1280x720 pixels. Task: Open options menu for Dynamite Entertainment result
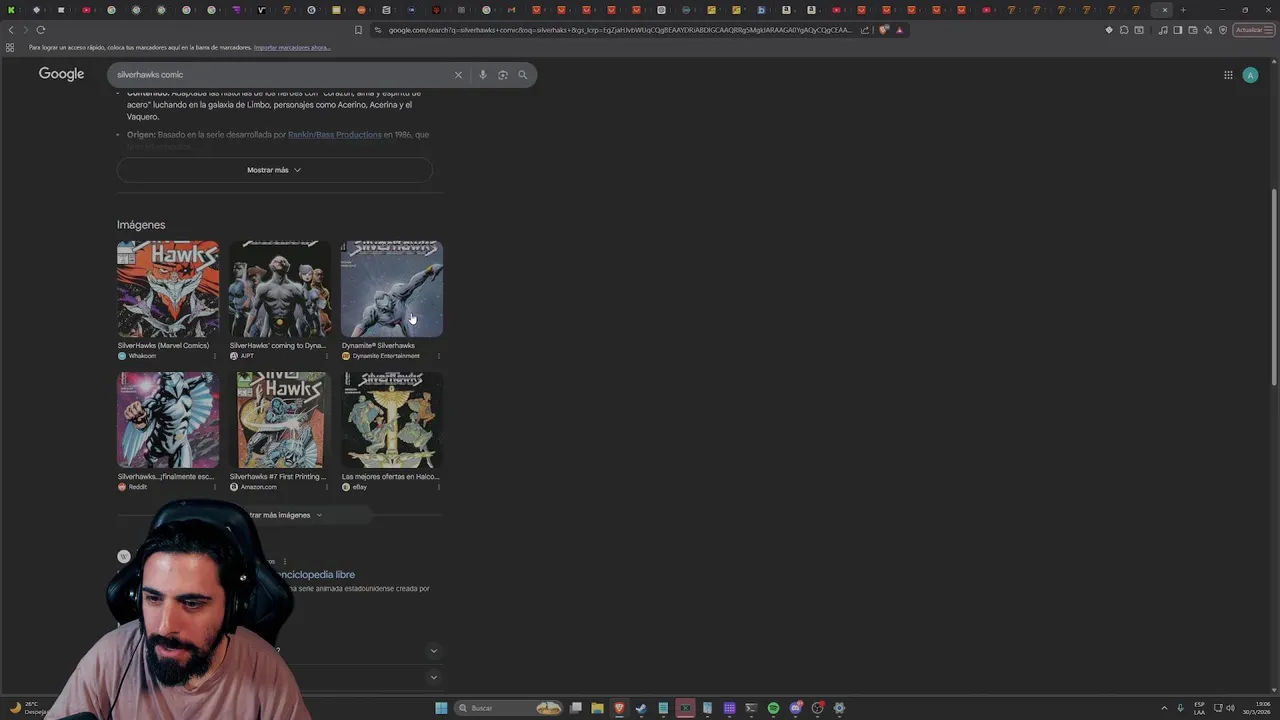click(438, 356)
